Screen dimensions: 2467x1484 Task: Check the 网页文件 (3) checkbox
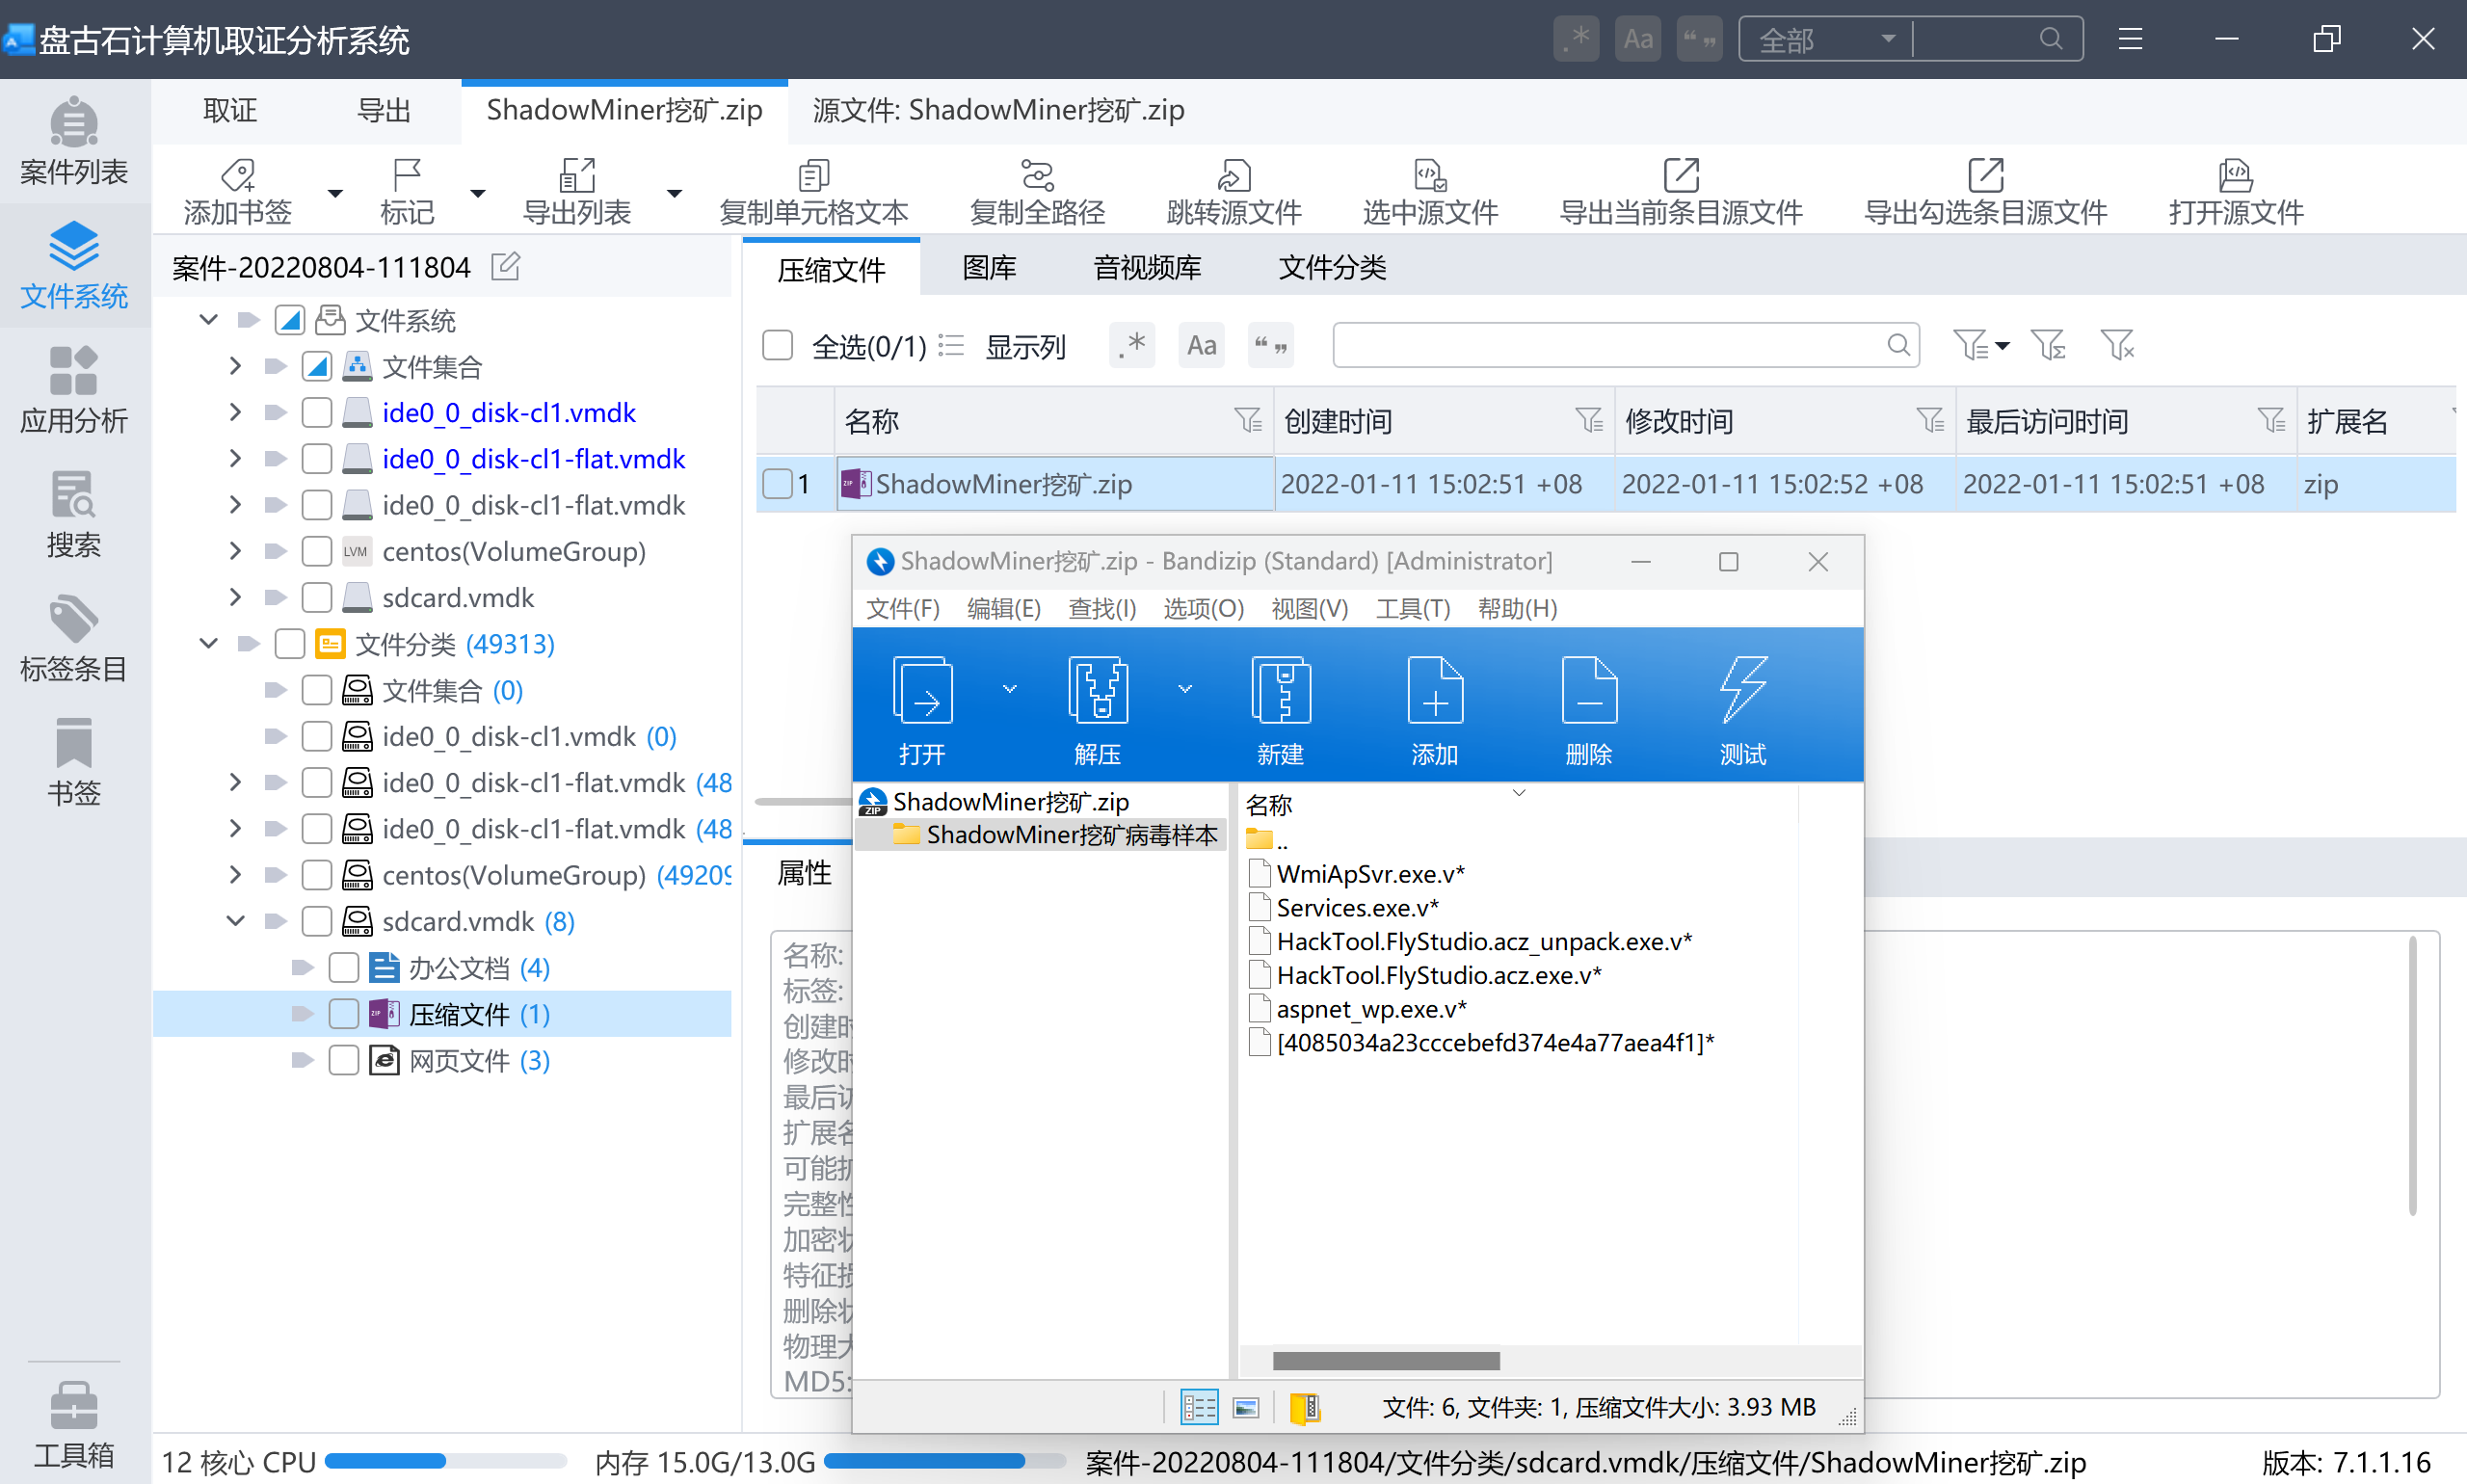tap(344, 1060)
